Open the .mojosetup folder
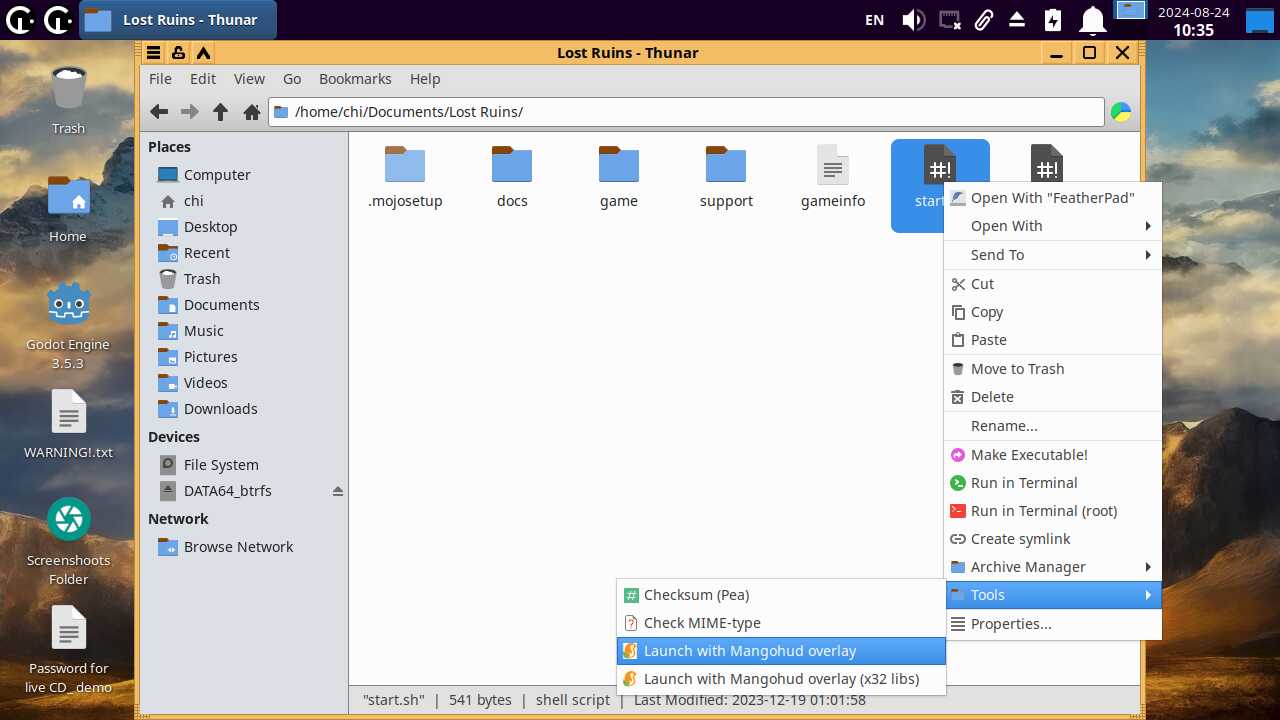1280x720 pixels. tap(405, 177)
